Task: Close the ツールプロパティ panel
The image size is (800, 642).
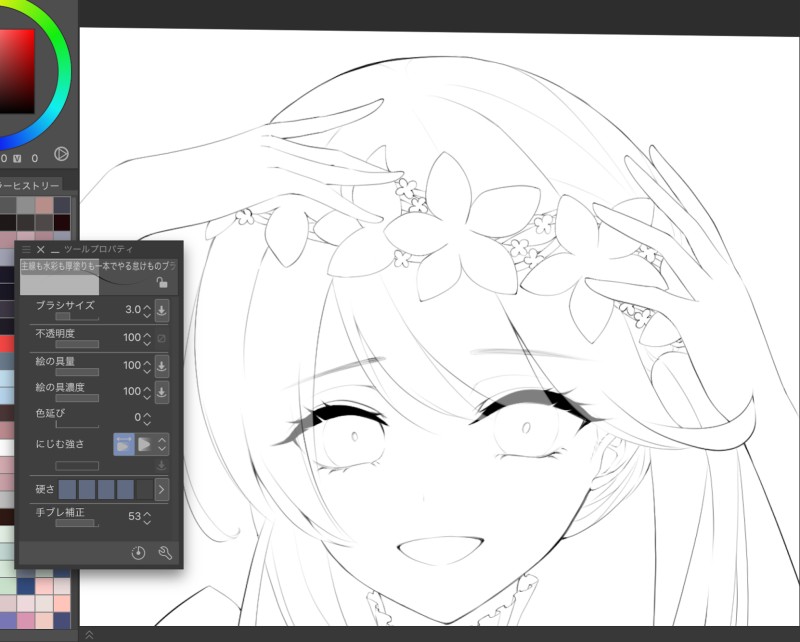Action: tap(41, 249)
